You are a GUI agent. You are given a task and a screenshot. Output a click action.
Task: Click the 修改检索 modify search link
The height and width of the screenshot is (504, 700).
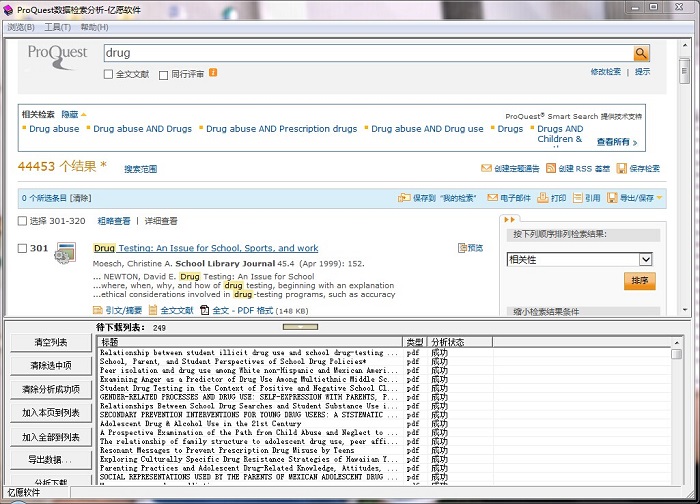pyautogui.click(x=606, y=71)
